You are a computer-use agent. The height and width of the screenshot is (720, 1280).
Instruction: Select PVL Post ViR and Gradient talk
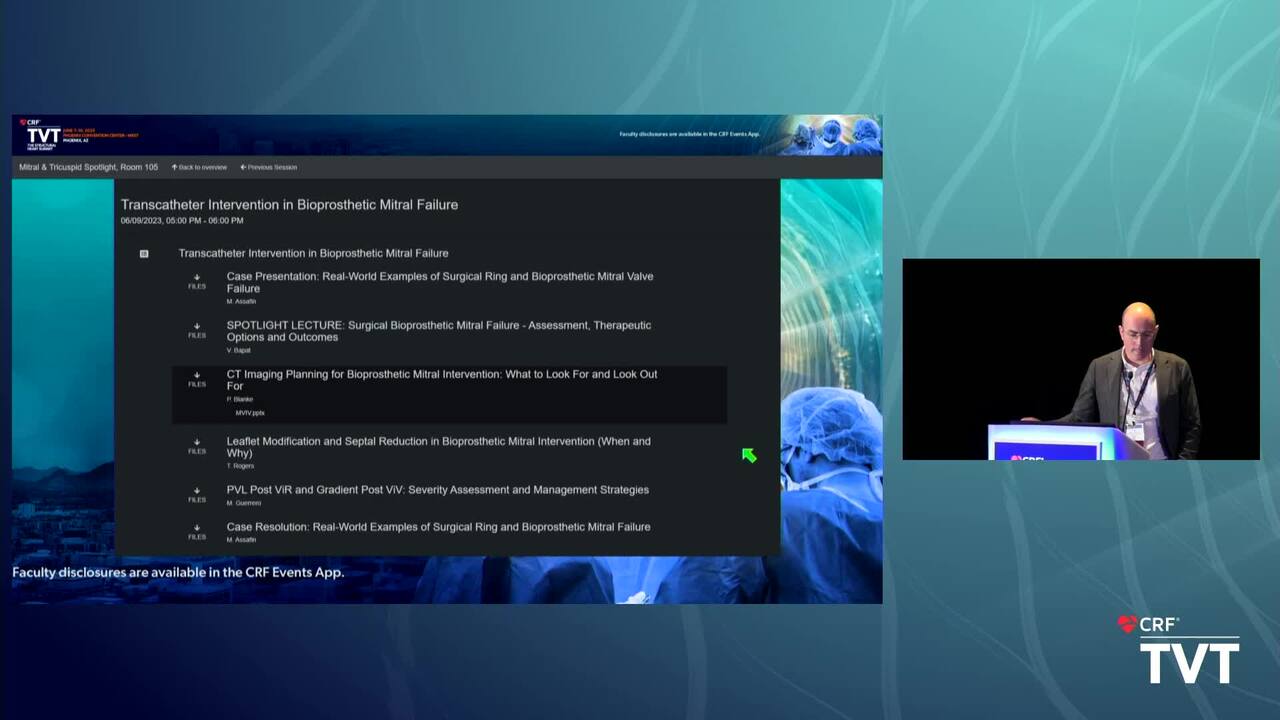[438, 490]
